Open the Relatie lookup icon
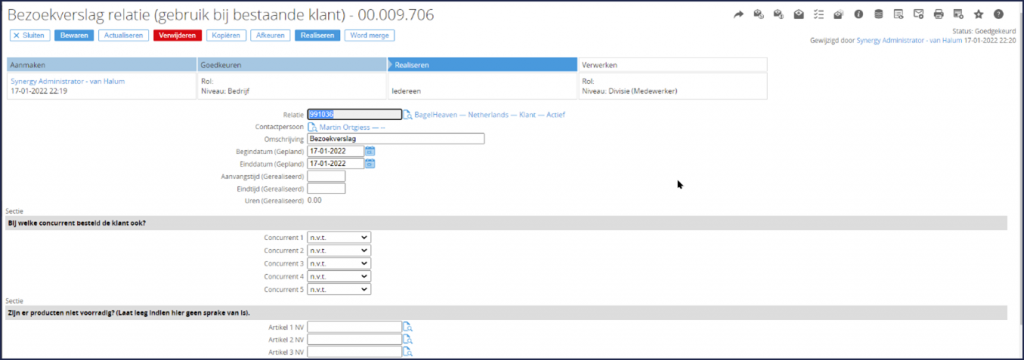1024x360 pixels. (408, 115)
